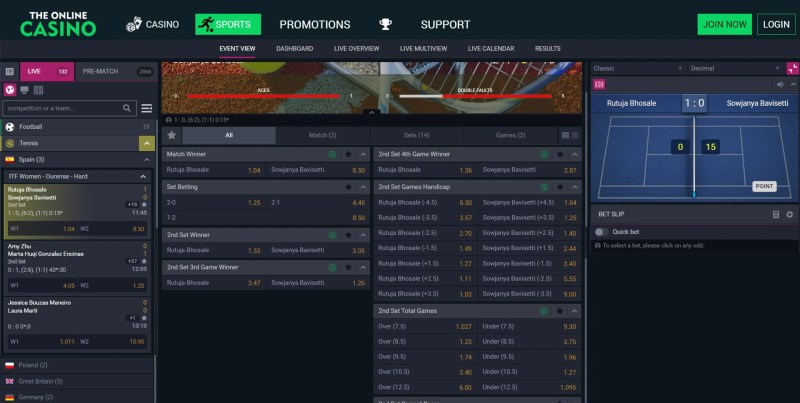Switch markets to two-column grid layout

tap(565, 135)
